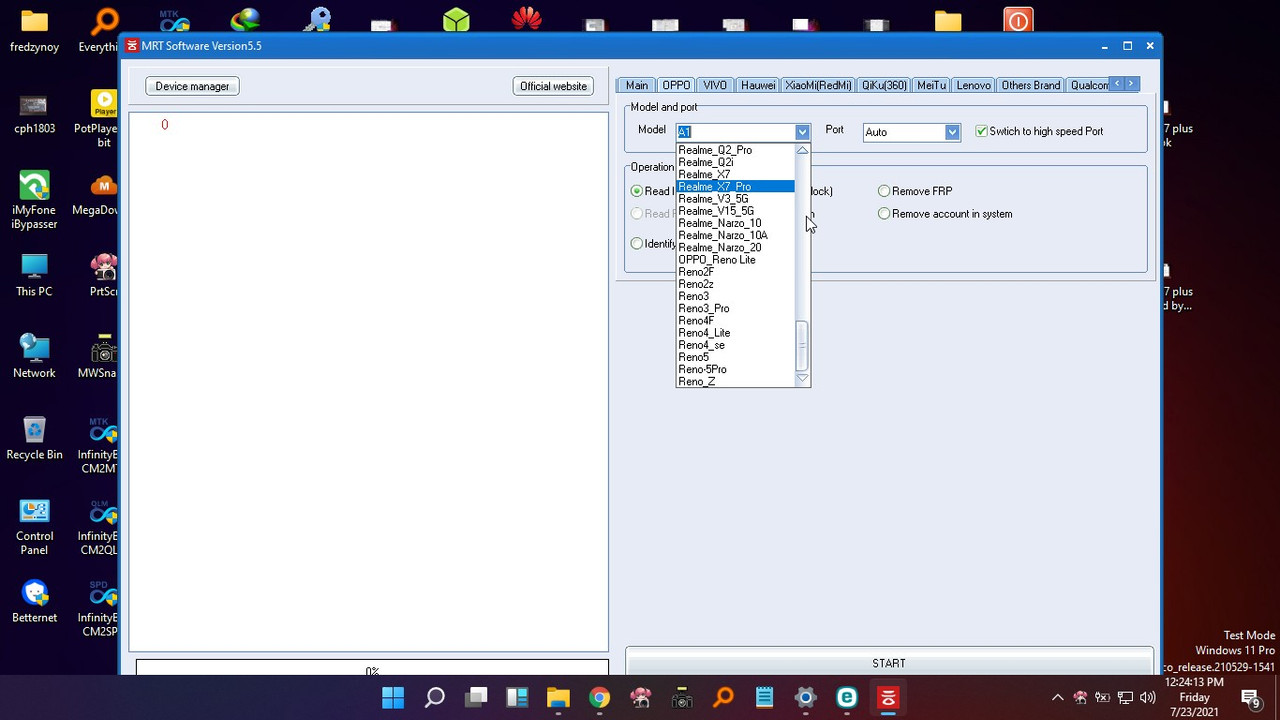
Task: Open the settings gear in taskbar
Action: [806, 698]
